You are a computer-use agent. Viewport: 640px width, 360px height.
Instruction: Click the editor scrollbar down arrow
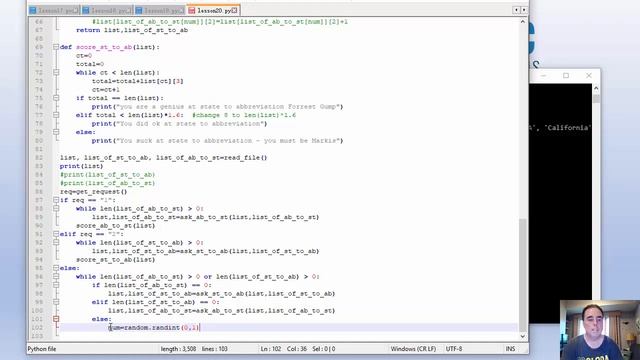click(523, 336)
